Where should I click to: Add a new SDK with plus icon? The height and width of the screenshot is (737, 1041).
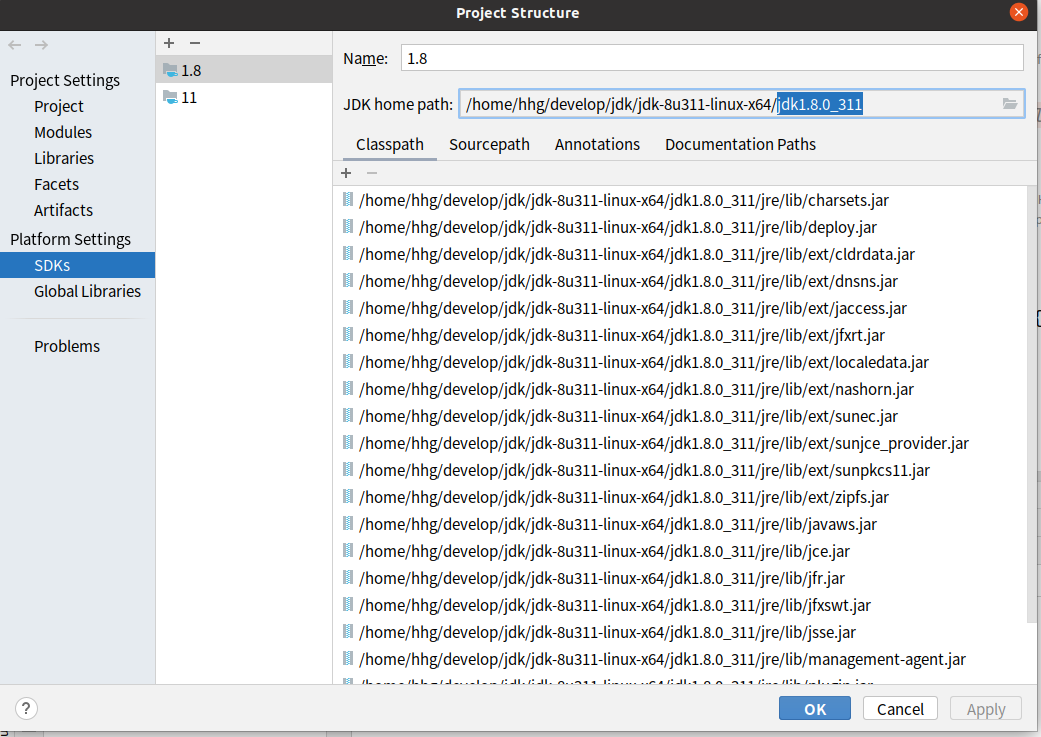[169, 43]
